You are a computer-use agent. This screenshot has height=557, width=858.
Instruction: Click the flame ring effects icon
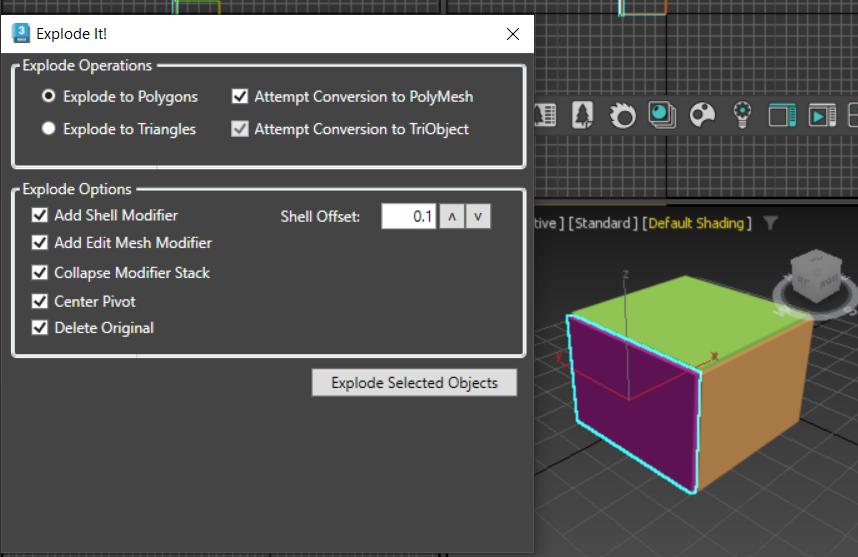pos(622,115)
